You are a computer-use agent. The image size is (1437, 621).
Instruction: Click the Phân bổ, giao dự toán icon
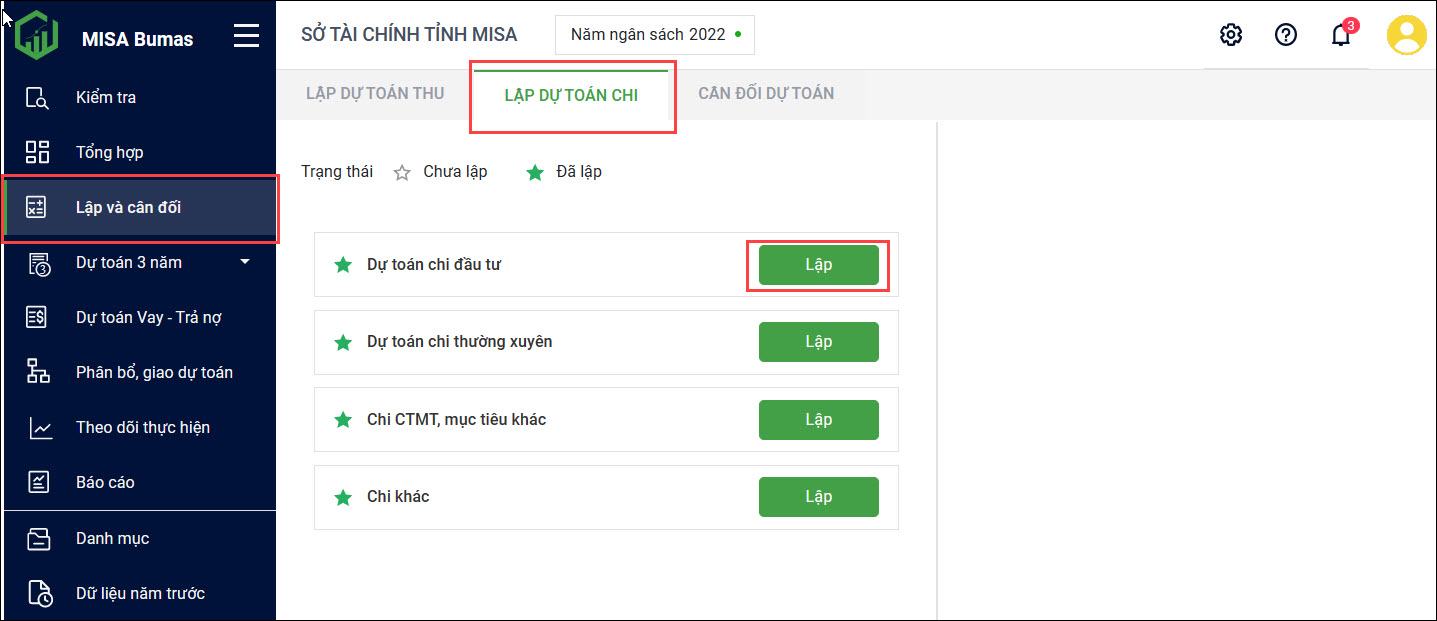38,372
